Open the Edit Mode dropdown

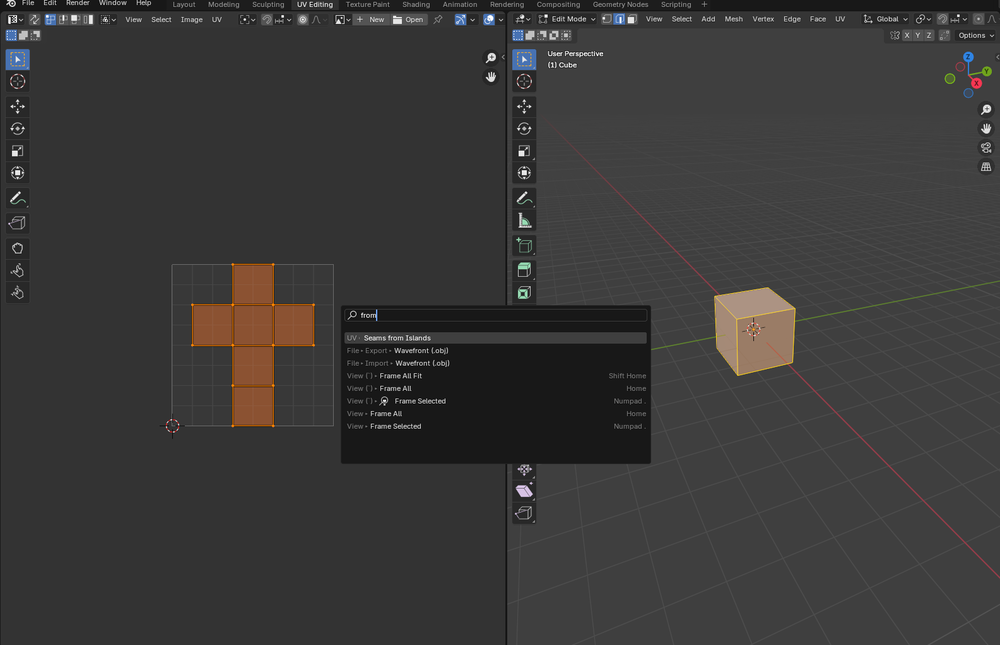[567, 19]
